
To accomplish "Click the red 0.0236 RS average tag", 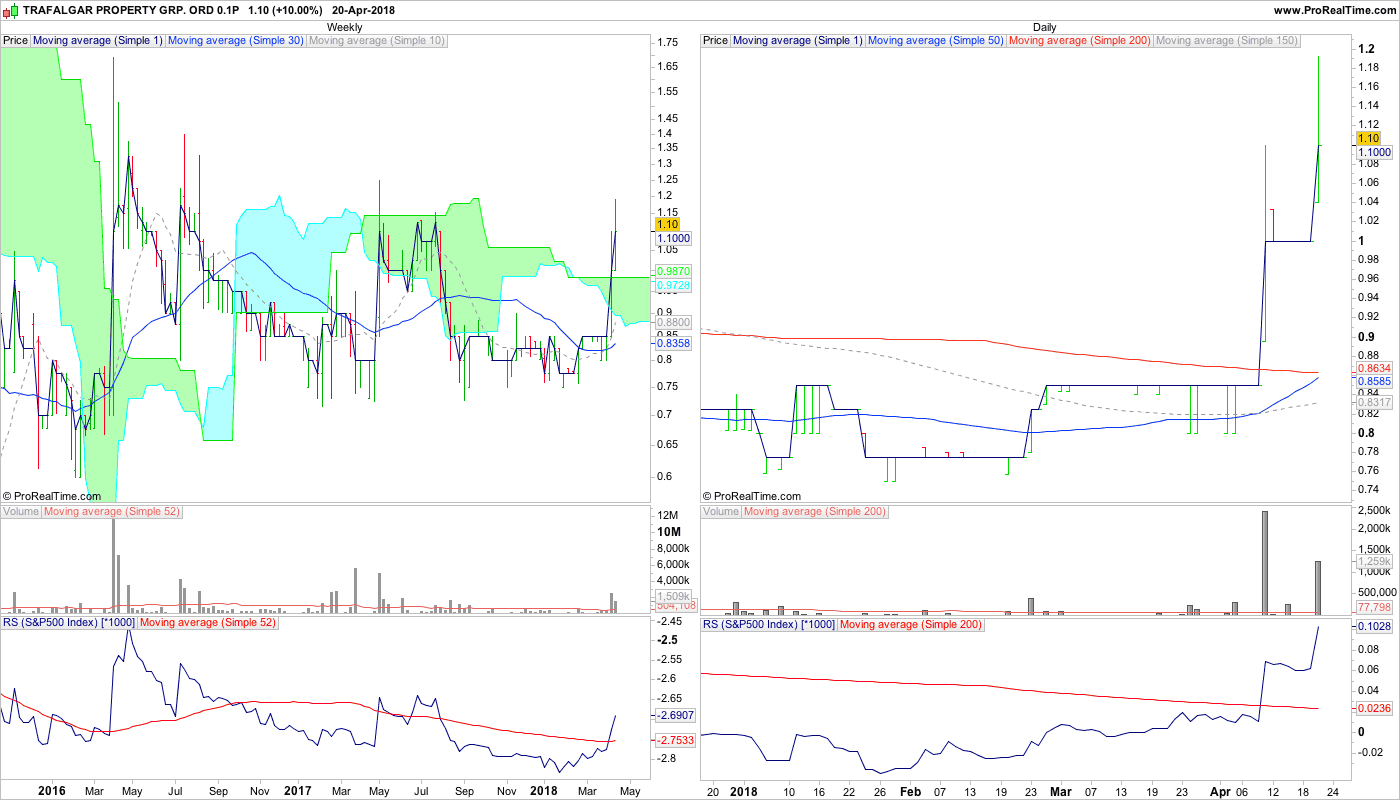I will point(1374,708).
